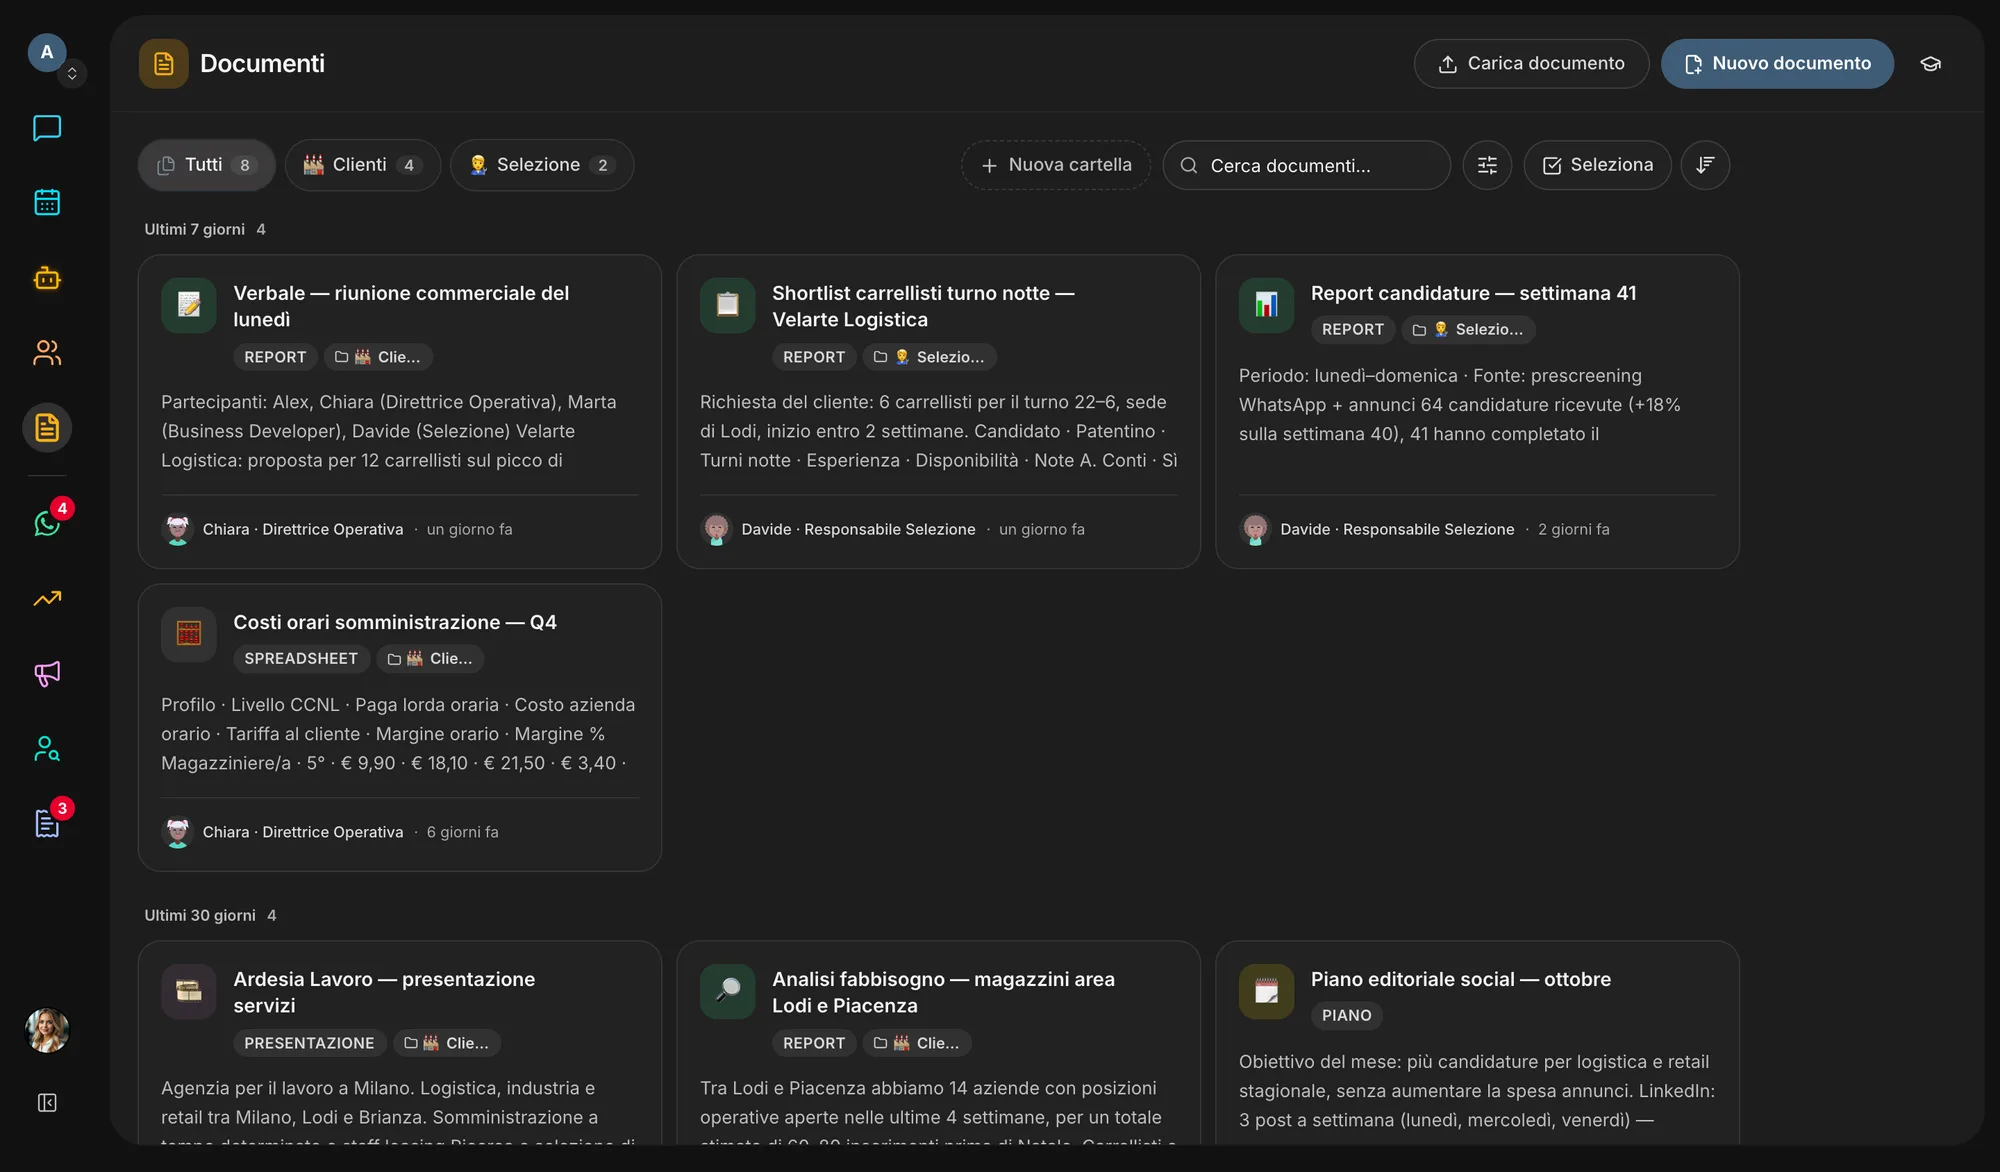This screenshot has width=2000, height=1172.
Task: Open Report candidature settimana 41 document
Action: point(1477,412)
